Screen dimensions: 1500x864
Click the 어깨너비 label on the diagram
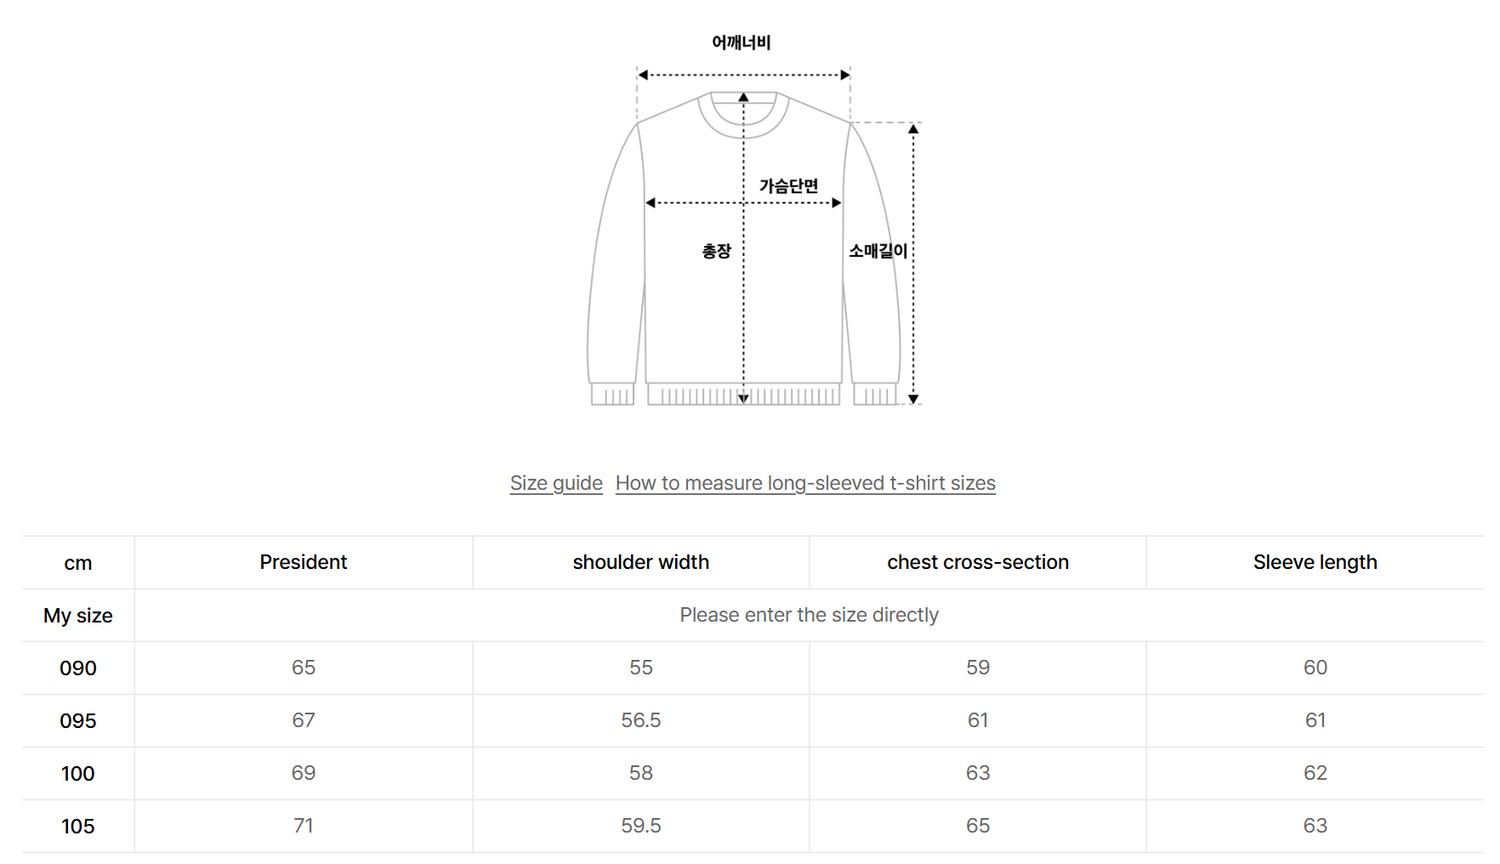point(741,42)
